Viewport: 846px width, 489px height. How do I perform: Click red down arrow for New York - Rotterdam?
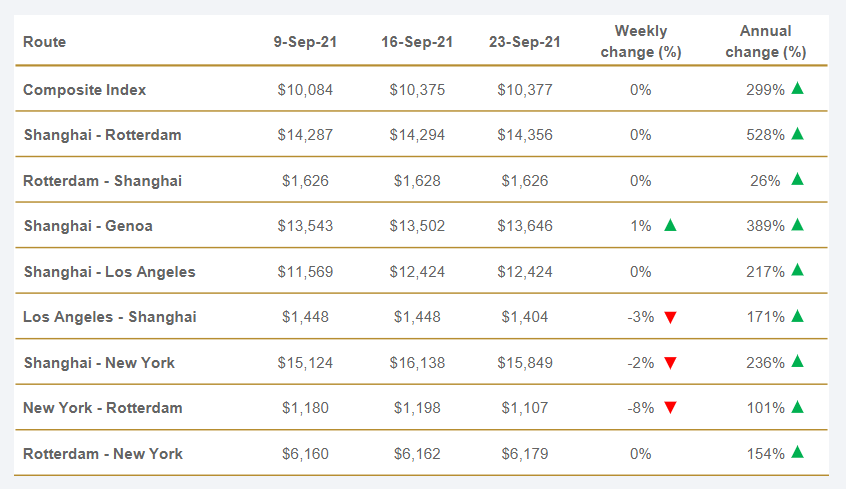670,408
